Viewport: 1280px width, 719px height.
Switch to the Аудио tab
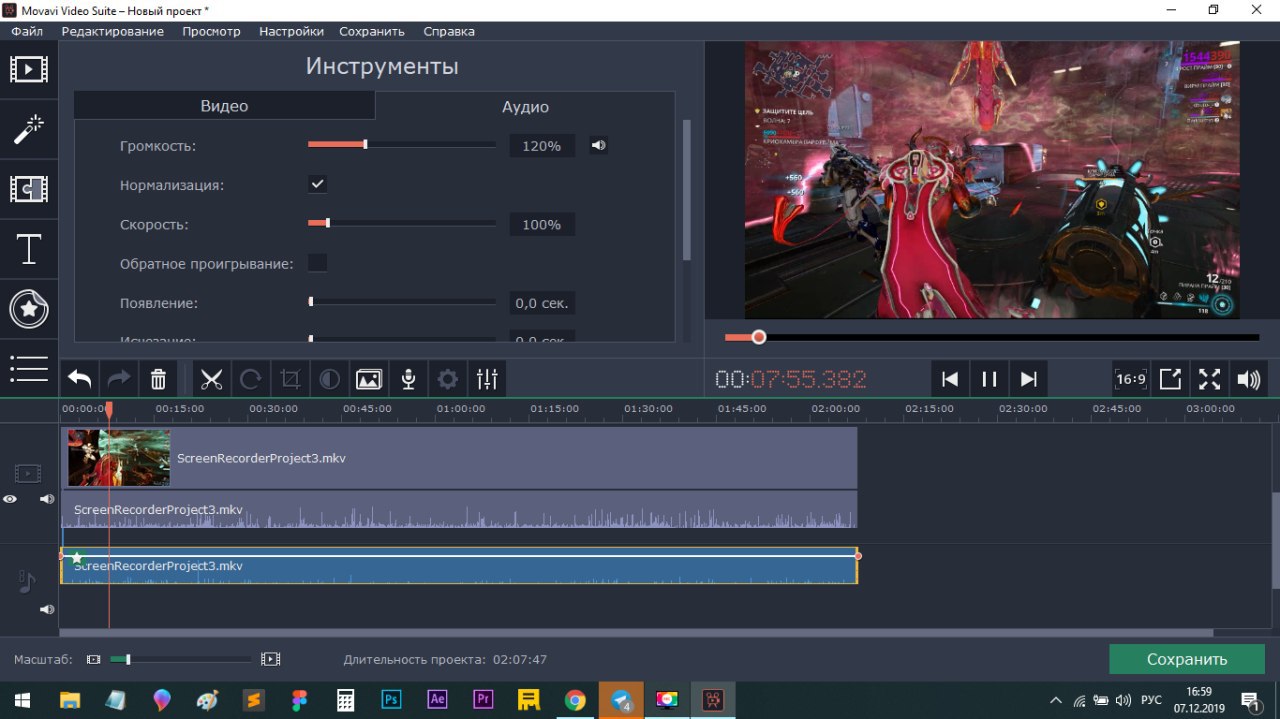click(525, 106)
